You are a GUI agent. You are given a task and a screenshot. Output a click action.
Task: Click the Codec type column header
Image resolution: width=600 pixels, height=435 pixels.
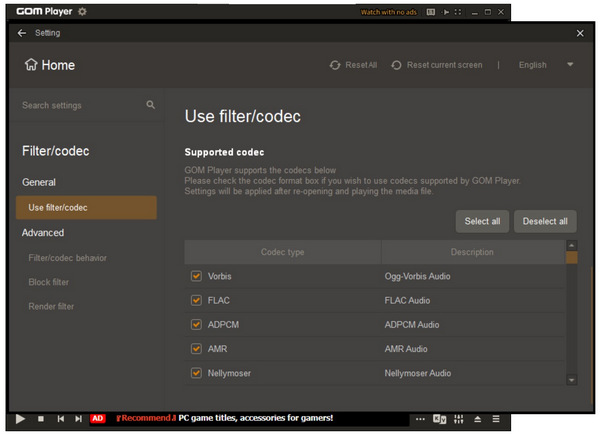(x=282, y=252)
